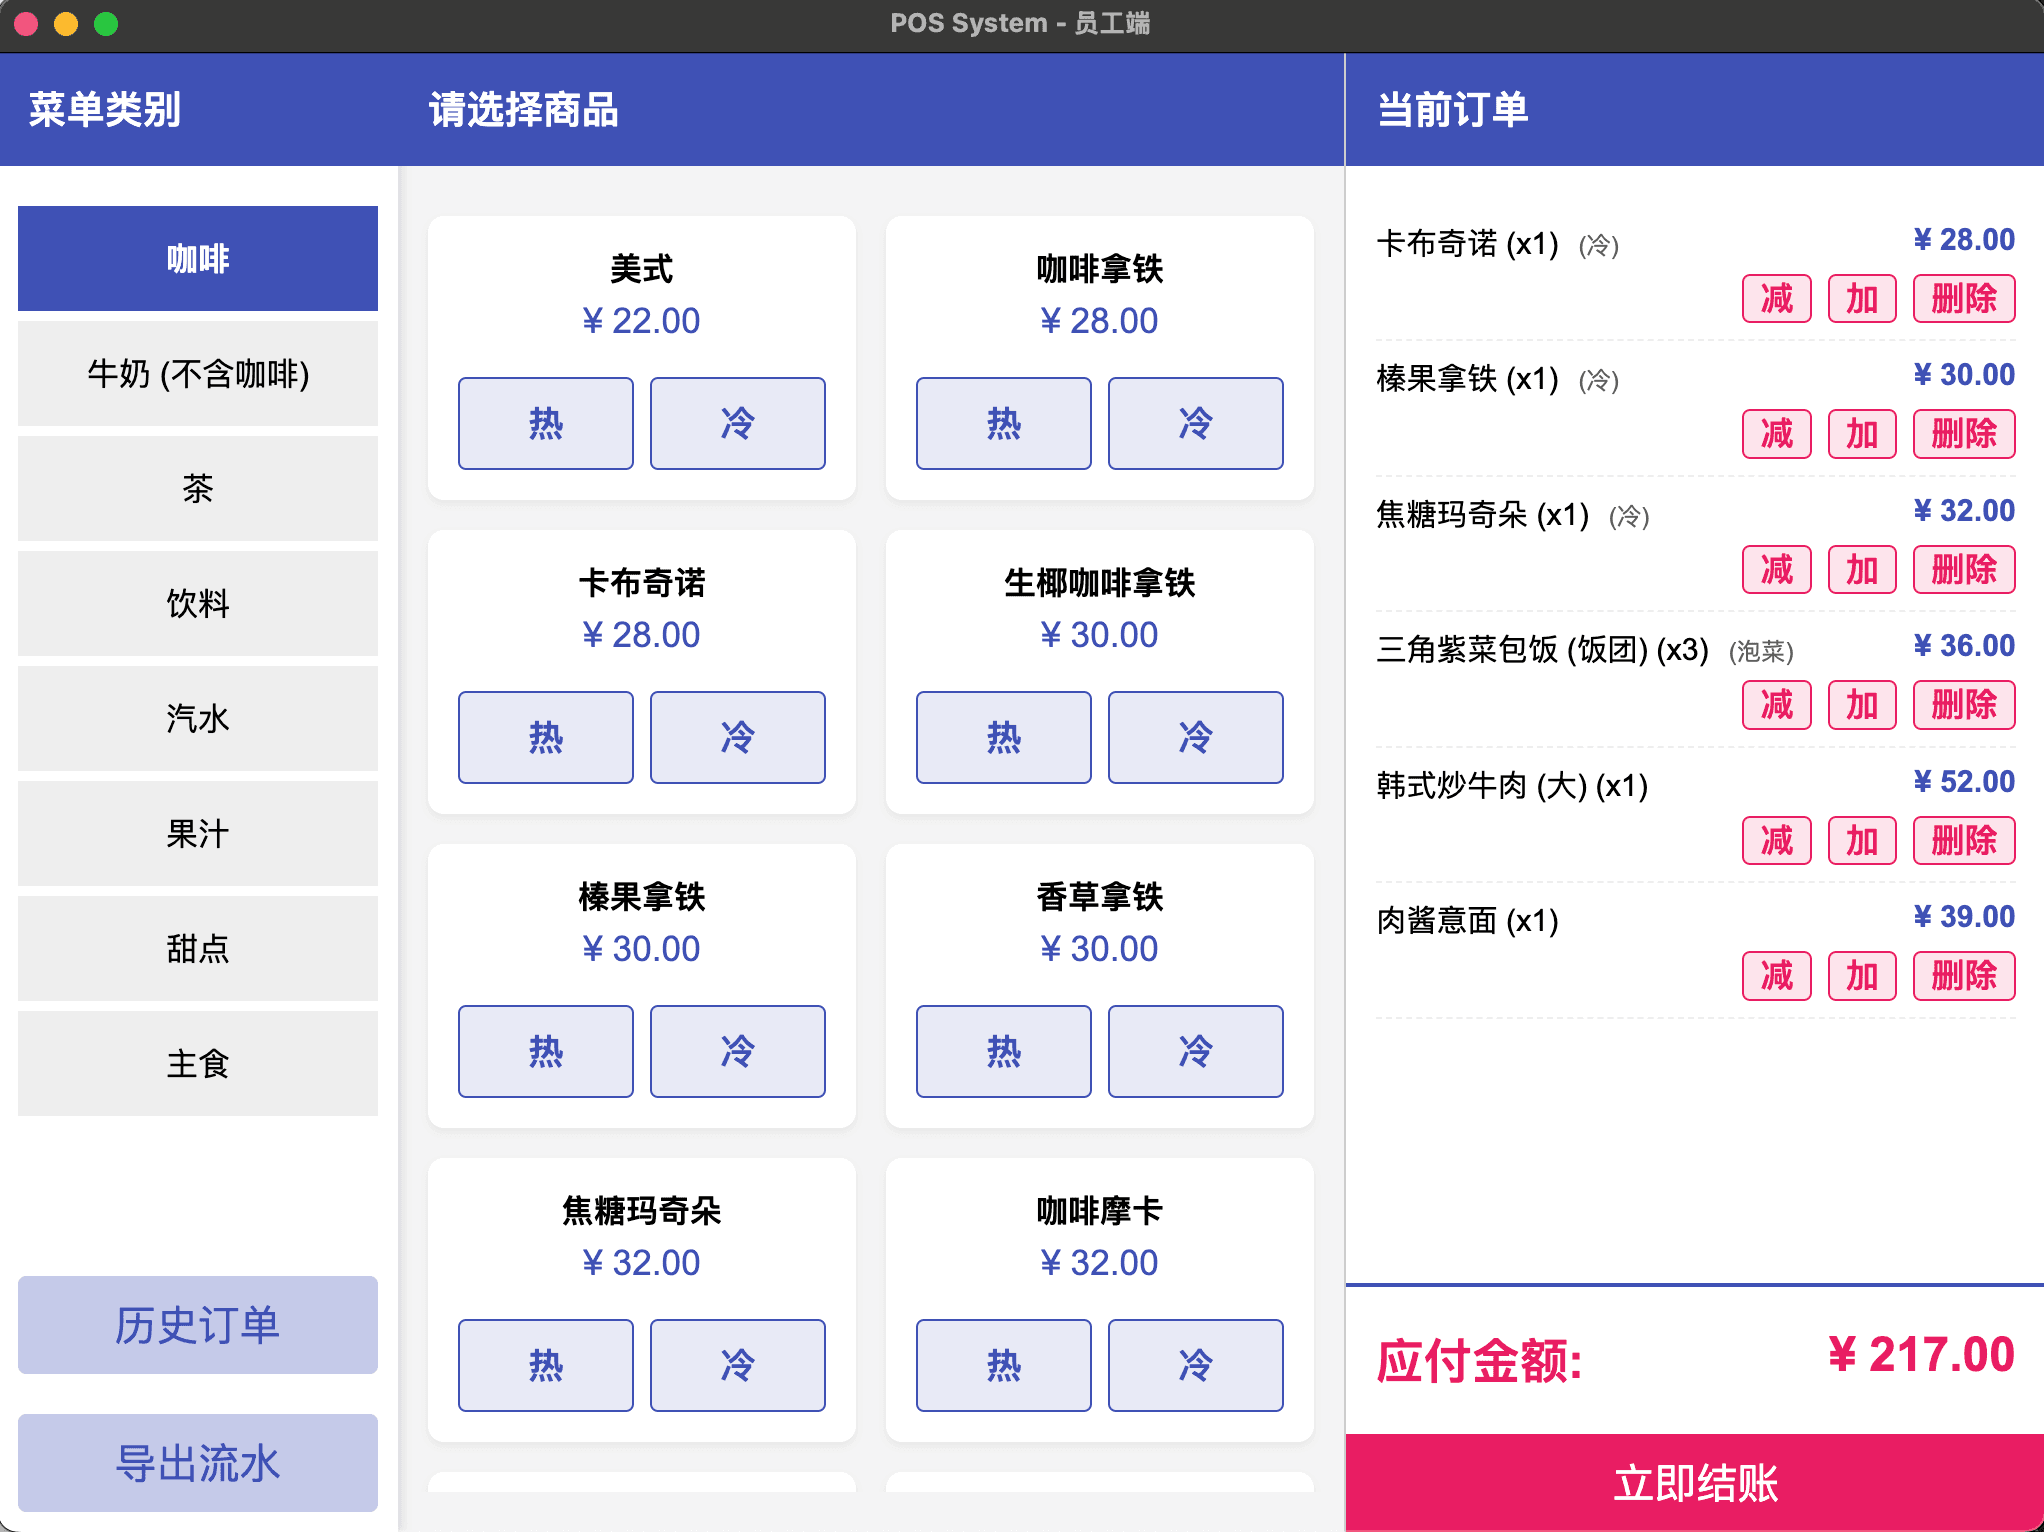The height and width of the screenshot is (1532, 2044).
Task: Increase 肉酱意面 quantity using 加
Action: coord(1861,976)
